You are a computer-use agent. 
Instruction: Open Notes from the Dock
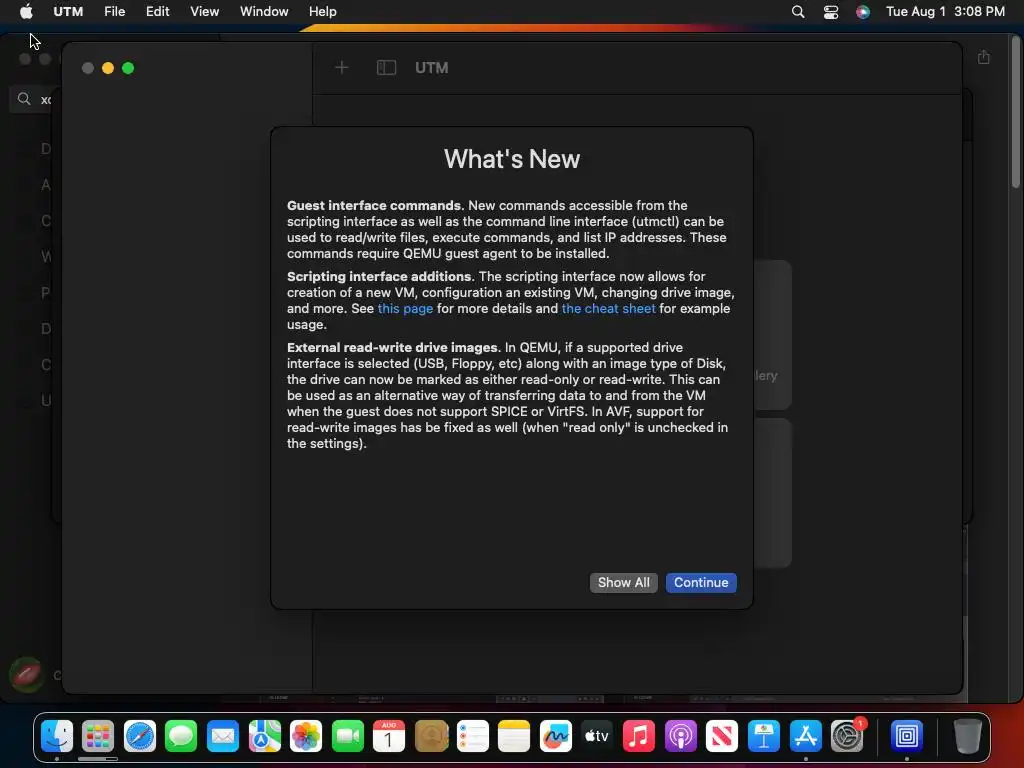point(514,736)
